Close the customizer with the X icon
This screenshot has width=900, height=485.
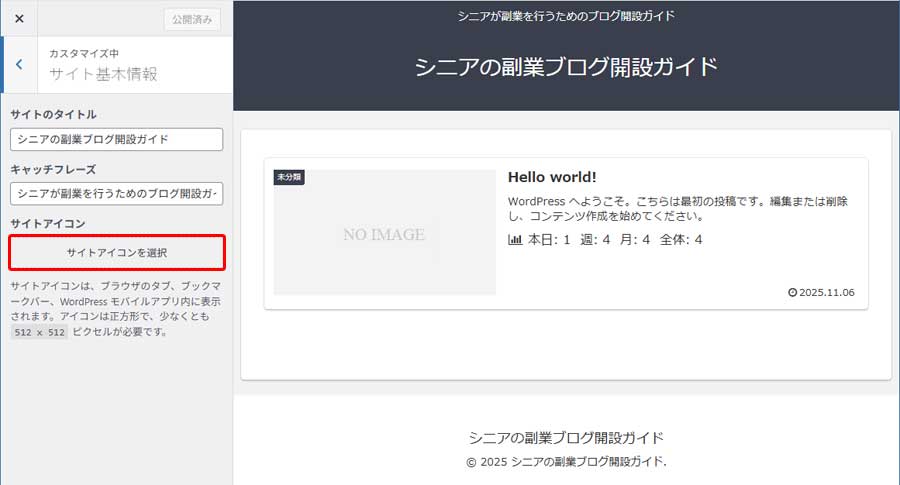[19, 18]
